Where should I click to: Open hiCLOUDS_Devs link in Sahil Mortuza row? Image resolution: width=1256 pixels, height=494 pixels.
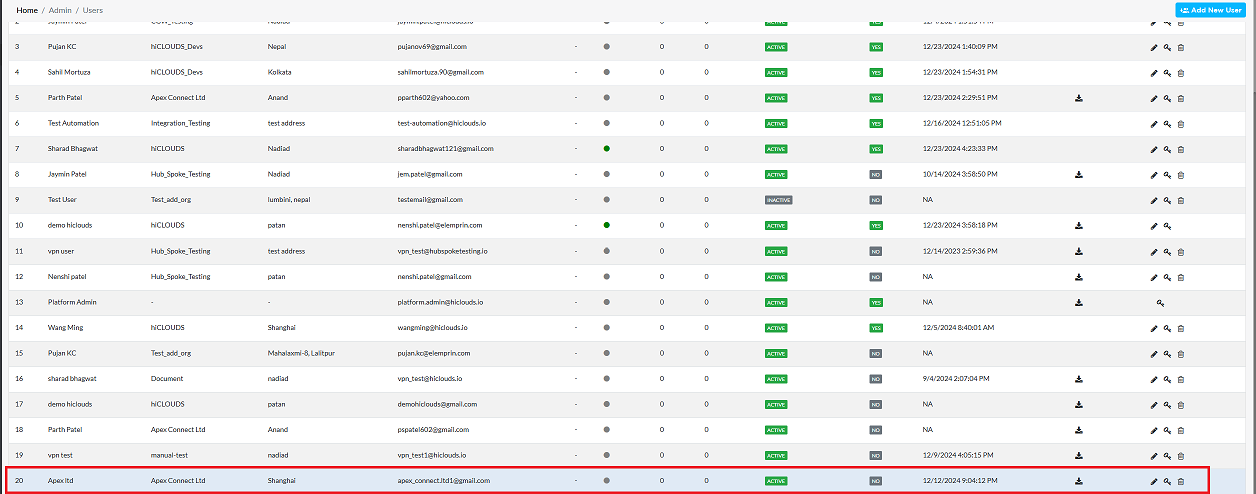[x=177, y=72]
